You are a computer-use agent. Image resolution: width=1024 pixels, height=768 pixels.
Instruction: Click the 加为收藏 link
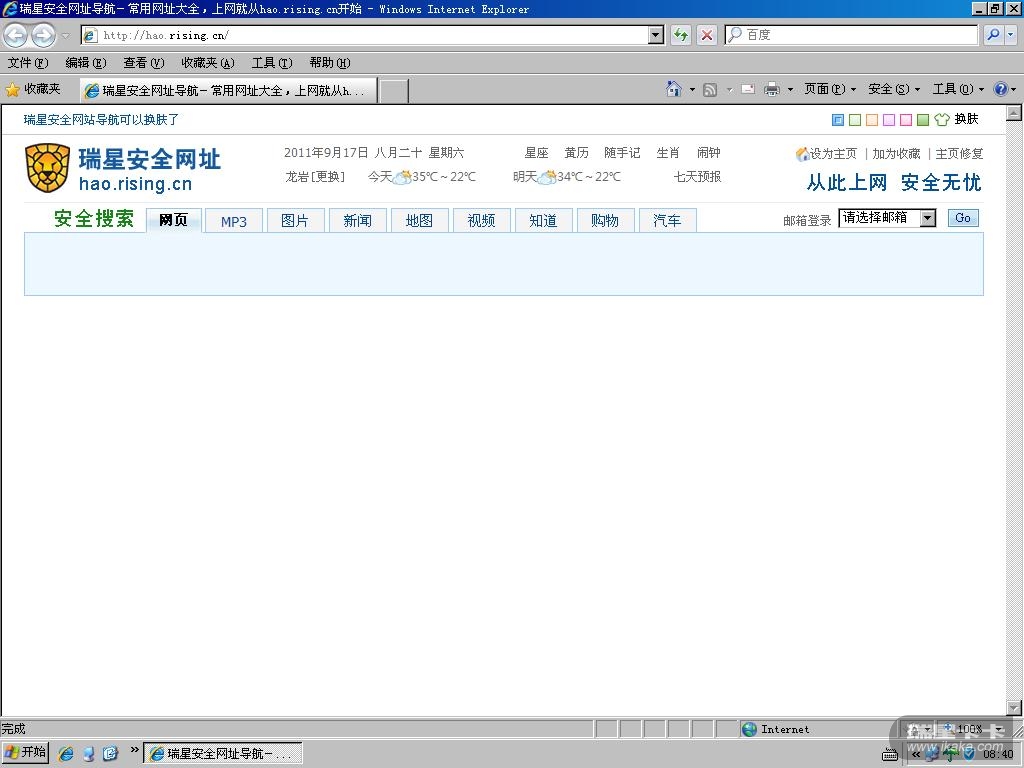pyautogui.click(x=896, y=154)
